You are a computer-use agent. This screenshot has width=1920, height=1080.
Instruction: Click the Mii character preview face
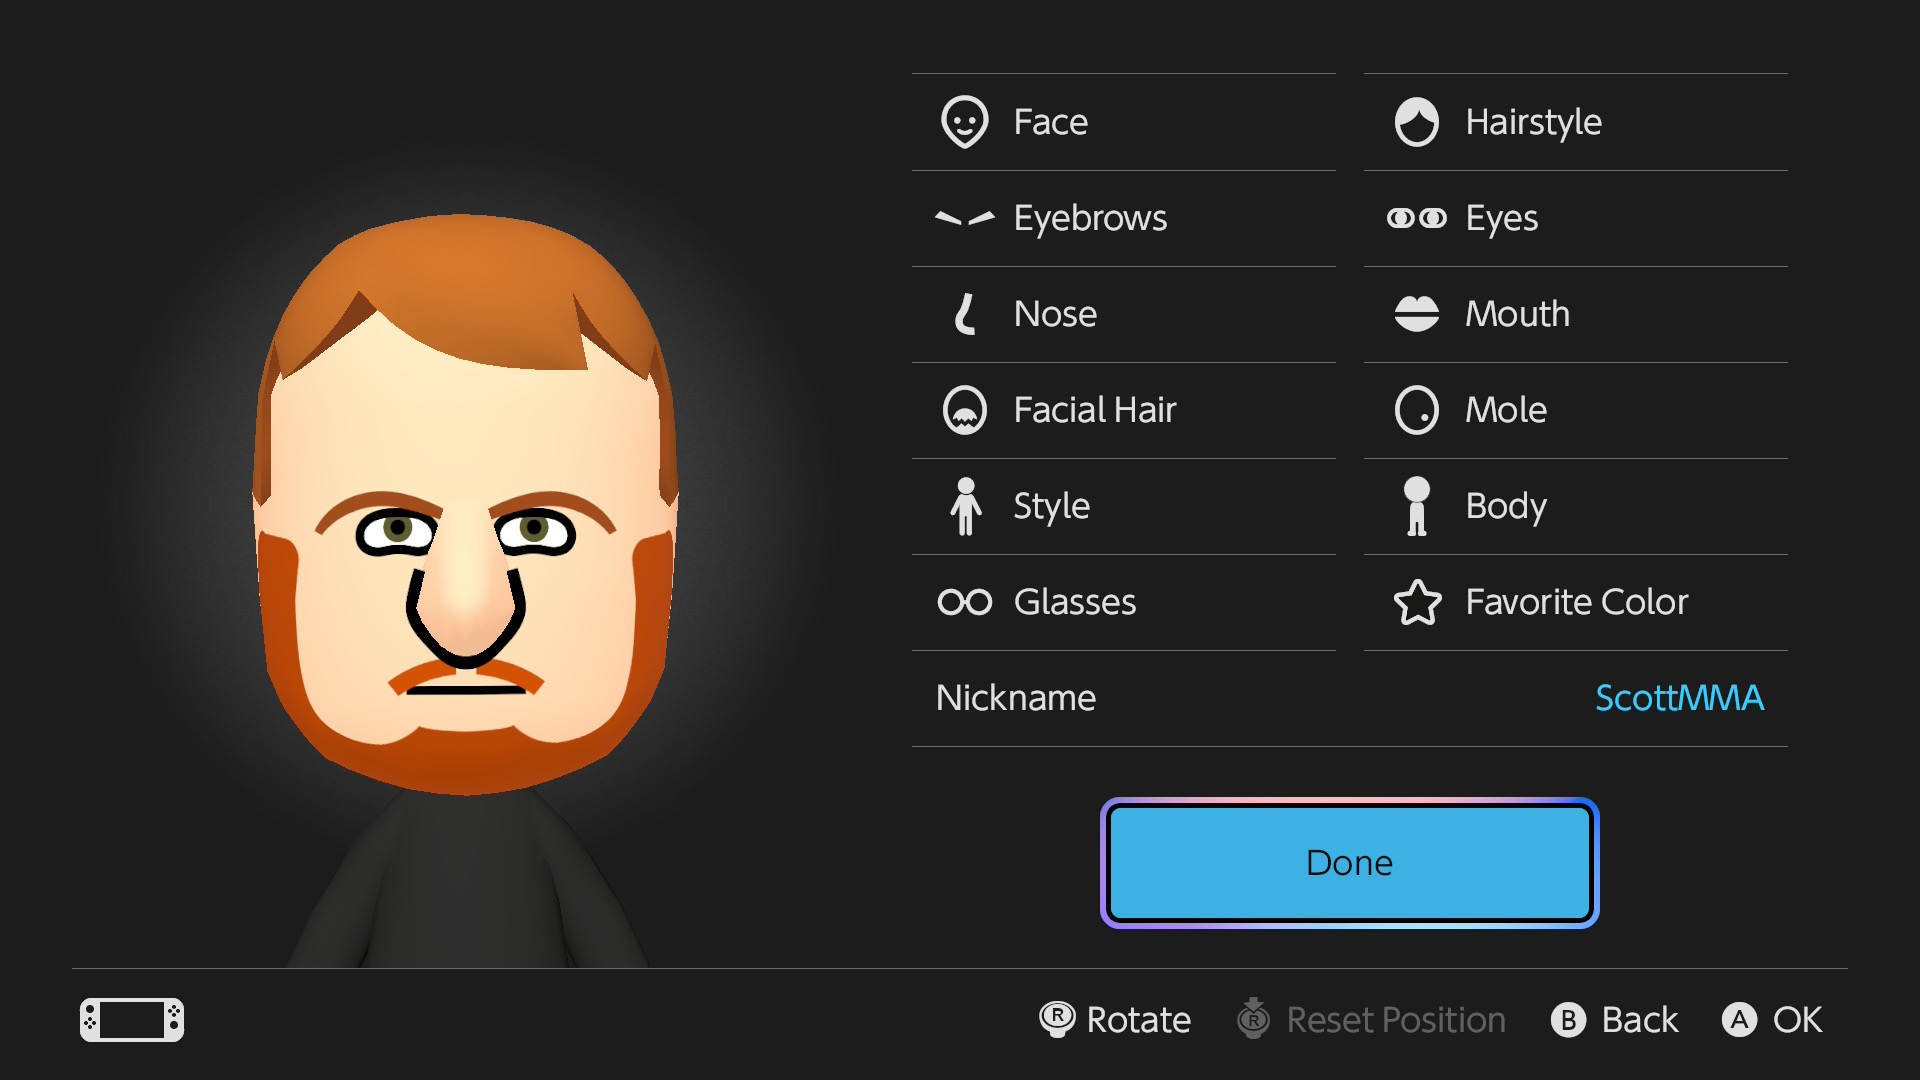[465, 505]
